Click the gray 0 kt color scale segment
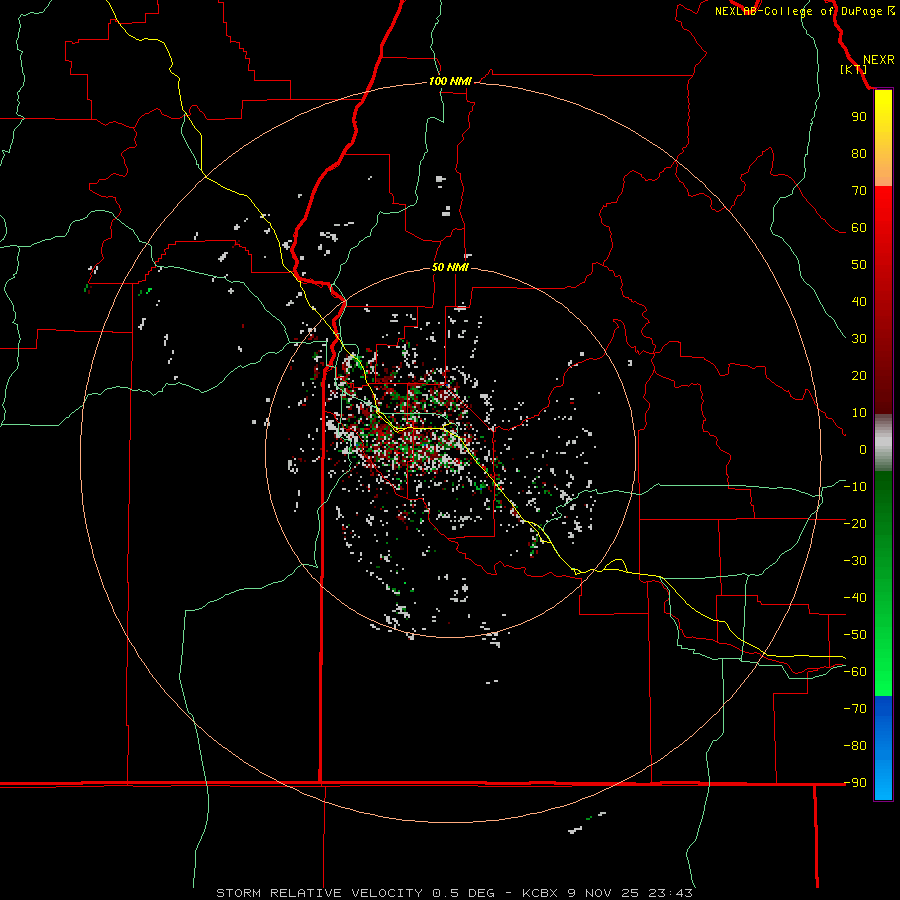 (883, 443)
